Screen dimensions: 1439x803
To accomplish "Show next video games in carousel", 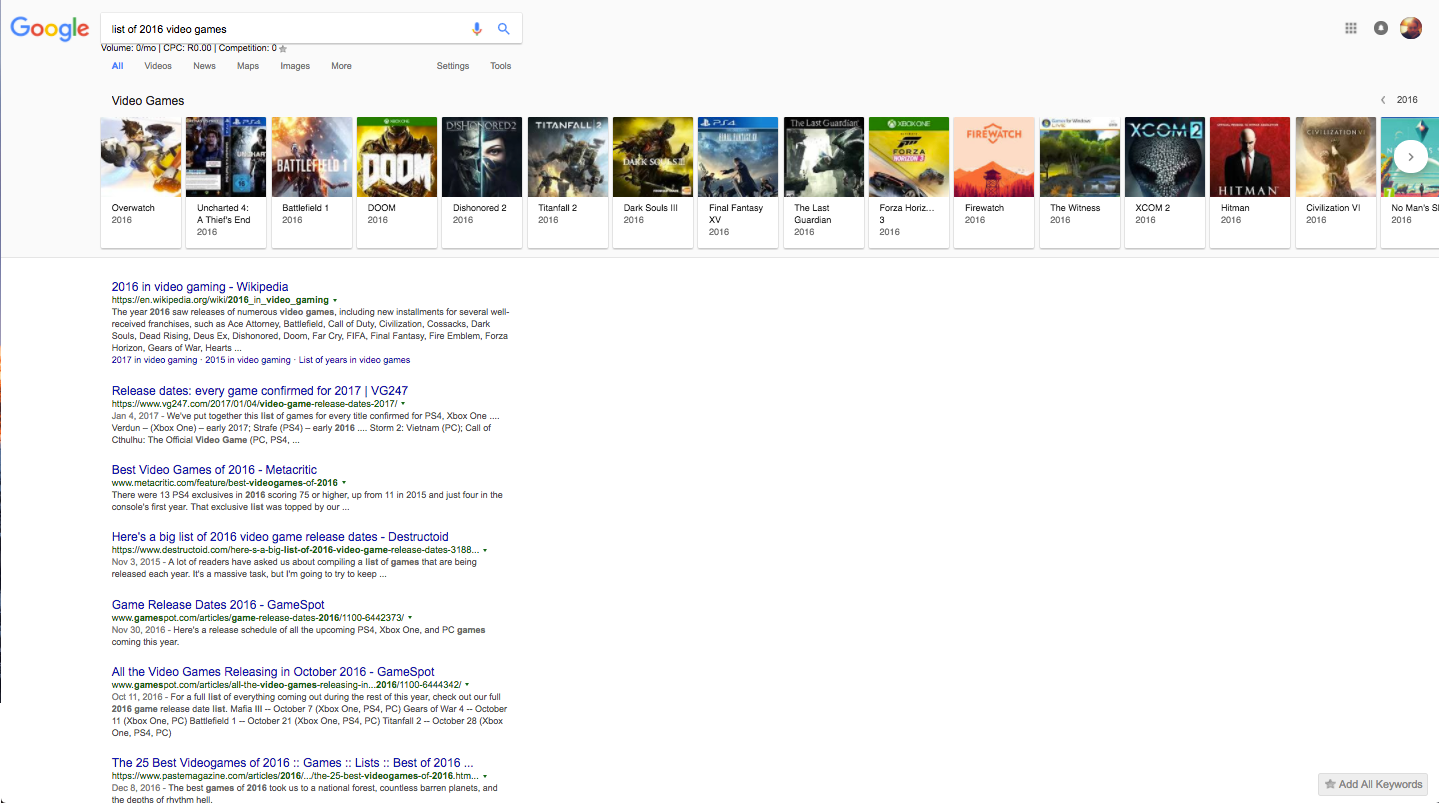I will [1411, 156].
